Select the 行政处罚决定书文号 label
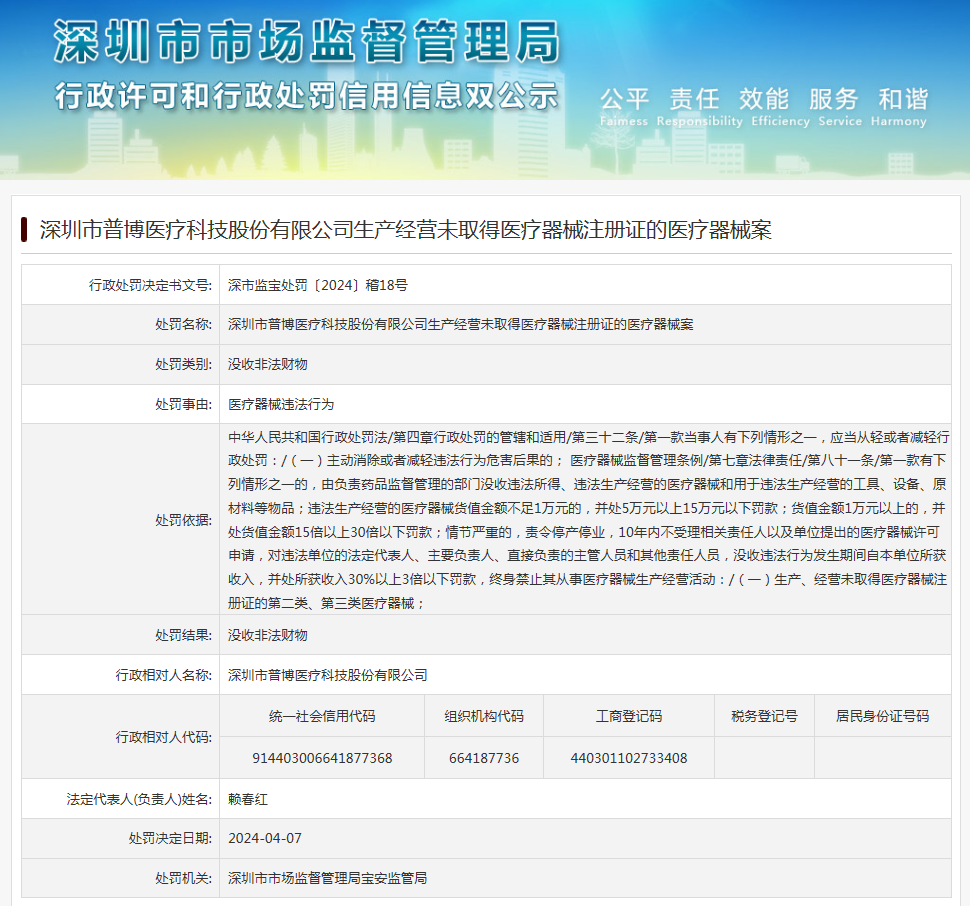 (x=150, y=285)
